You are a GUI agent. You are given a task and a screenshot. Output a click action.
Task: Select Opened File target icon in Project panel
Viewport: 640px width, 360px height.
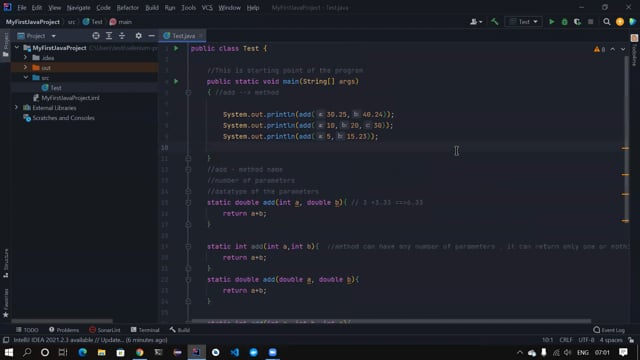[x=96, y=36]
